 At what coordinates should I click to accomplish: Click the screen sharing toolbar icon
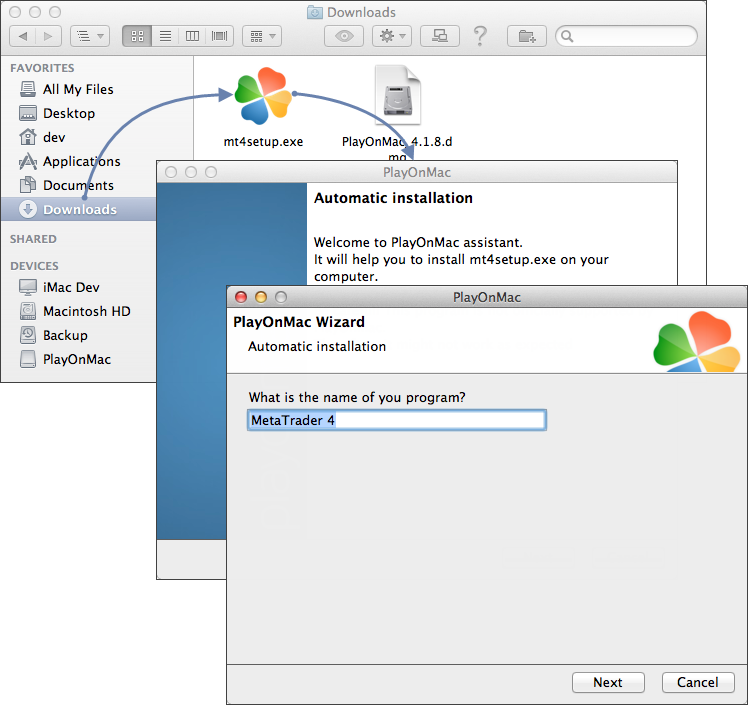pyautogui.click(x=439, y=36)
